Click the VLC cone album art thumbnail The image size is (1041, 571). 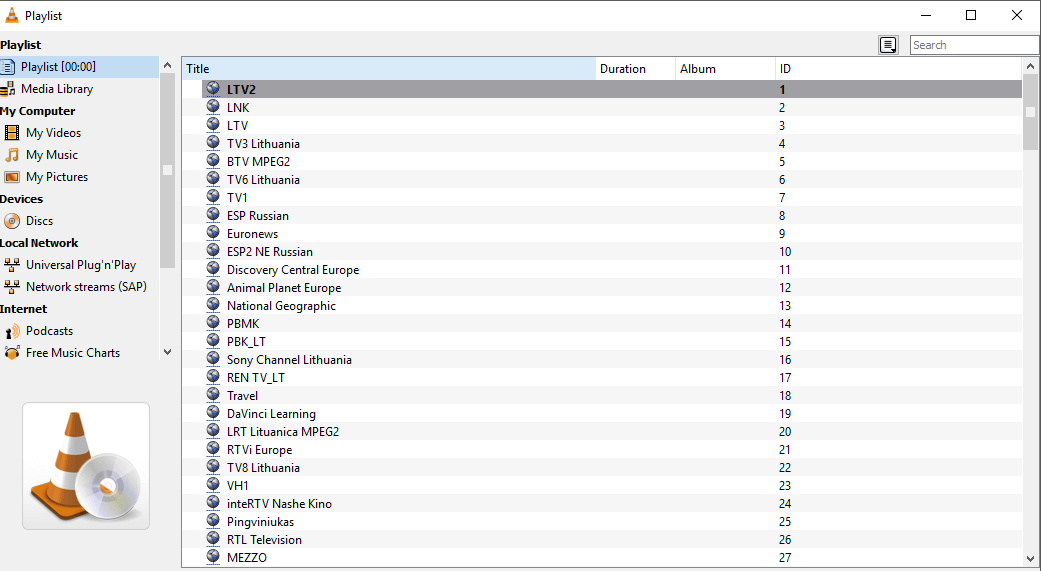(86, 466)
